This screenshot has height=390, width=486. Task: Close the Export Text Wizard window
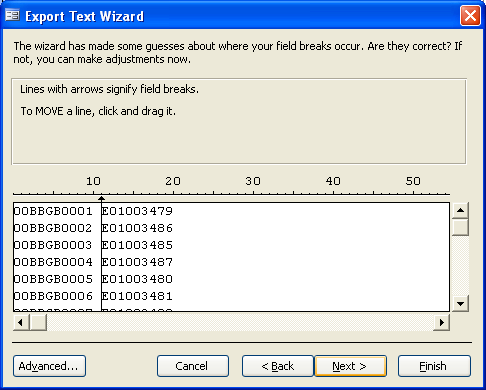tap(470, 15)
